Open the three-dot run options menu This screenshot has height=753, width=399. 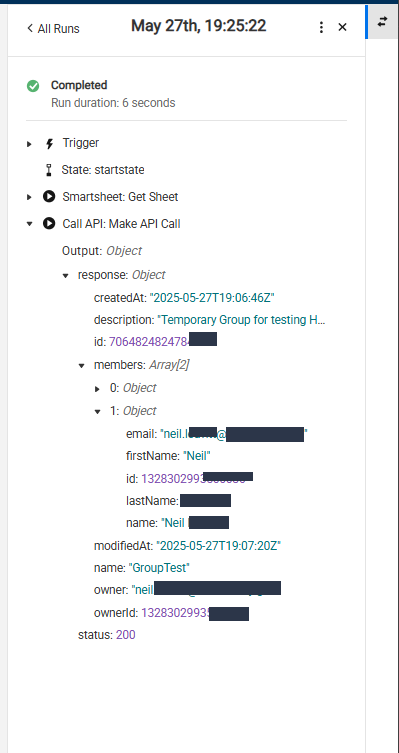(x=321, y=27)
